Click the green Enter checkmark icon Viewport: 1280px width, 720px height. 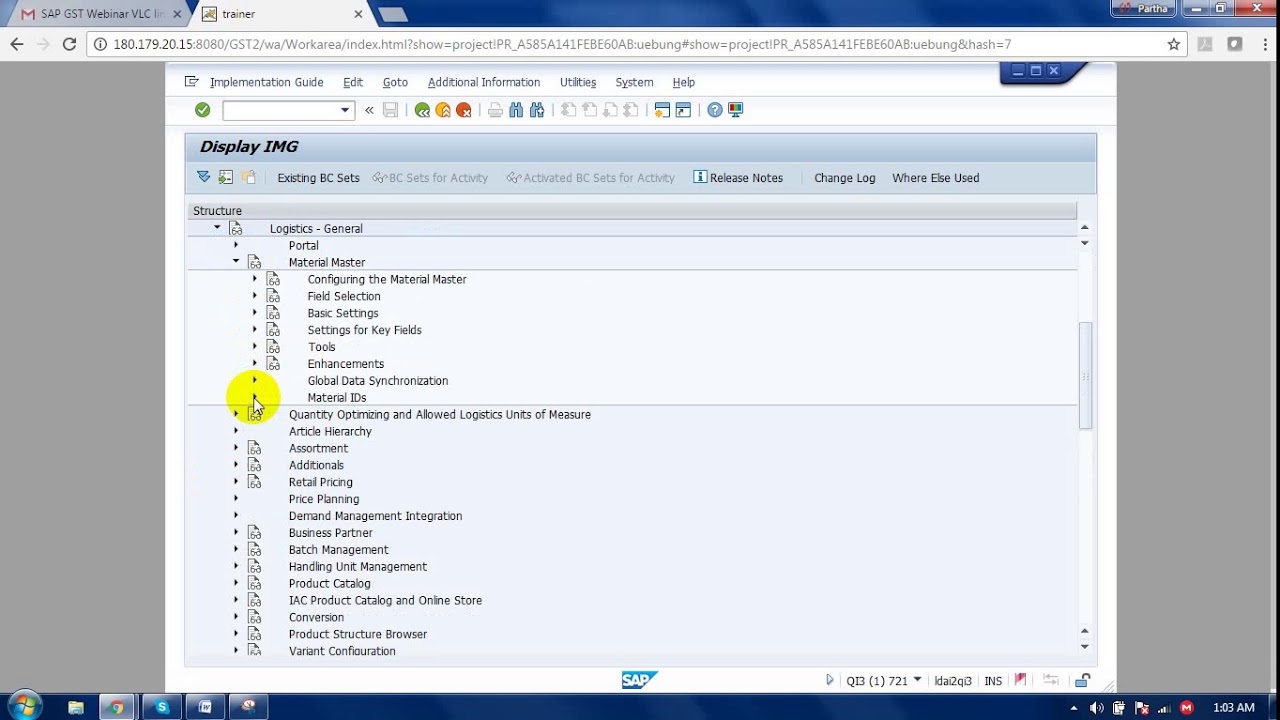[x=202, y=110]
